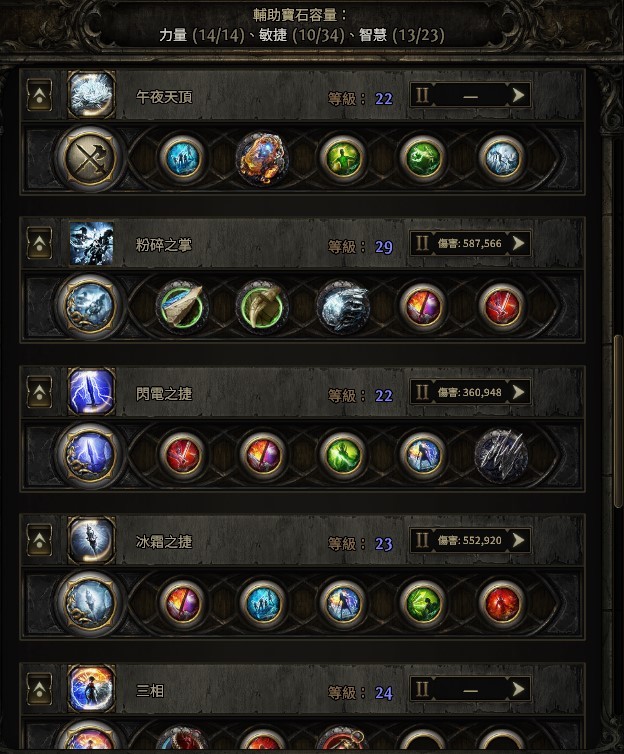624x754 pixels.
Task: Toggle the pause button on 冰霜之捷 row
Action: point(422,540)
